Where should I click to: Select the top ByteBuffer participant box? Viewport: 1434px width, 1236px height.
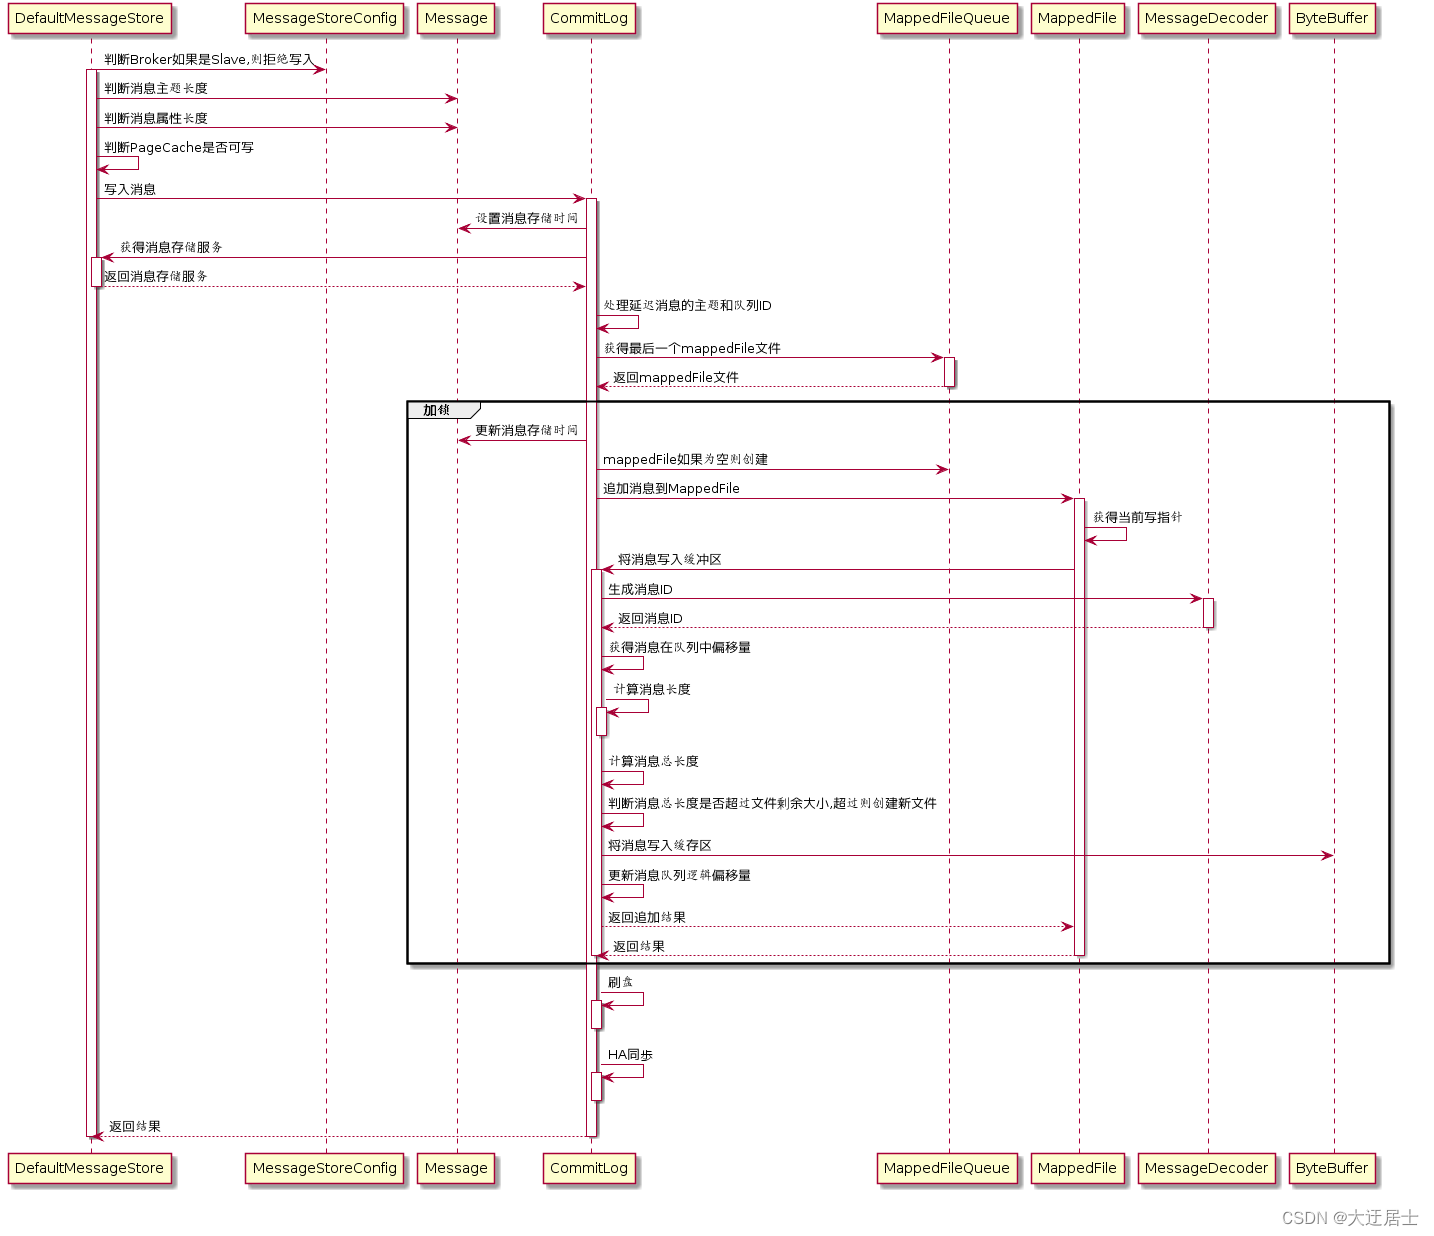(x=1332, y=19)
